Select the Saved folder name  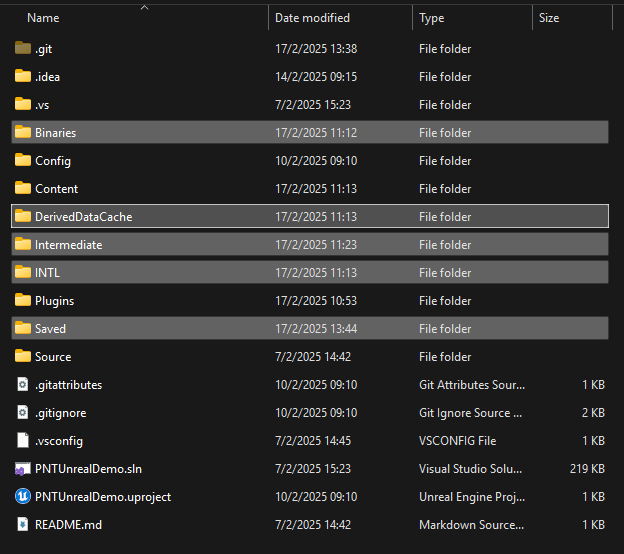50,329
